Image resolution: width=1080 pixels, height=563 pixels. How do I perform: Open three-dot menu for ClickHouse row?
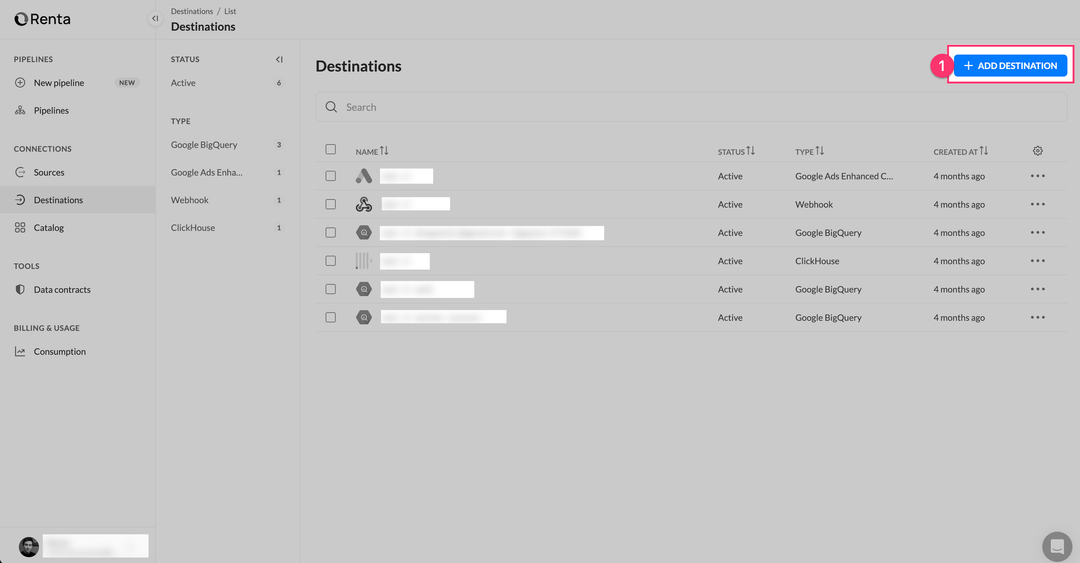[x=1037, y=261]
